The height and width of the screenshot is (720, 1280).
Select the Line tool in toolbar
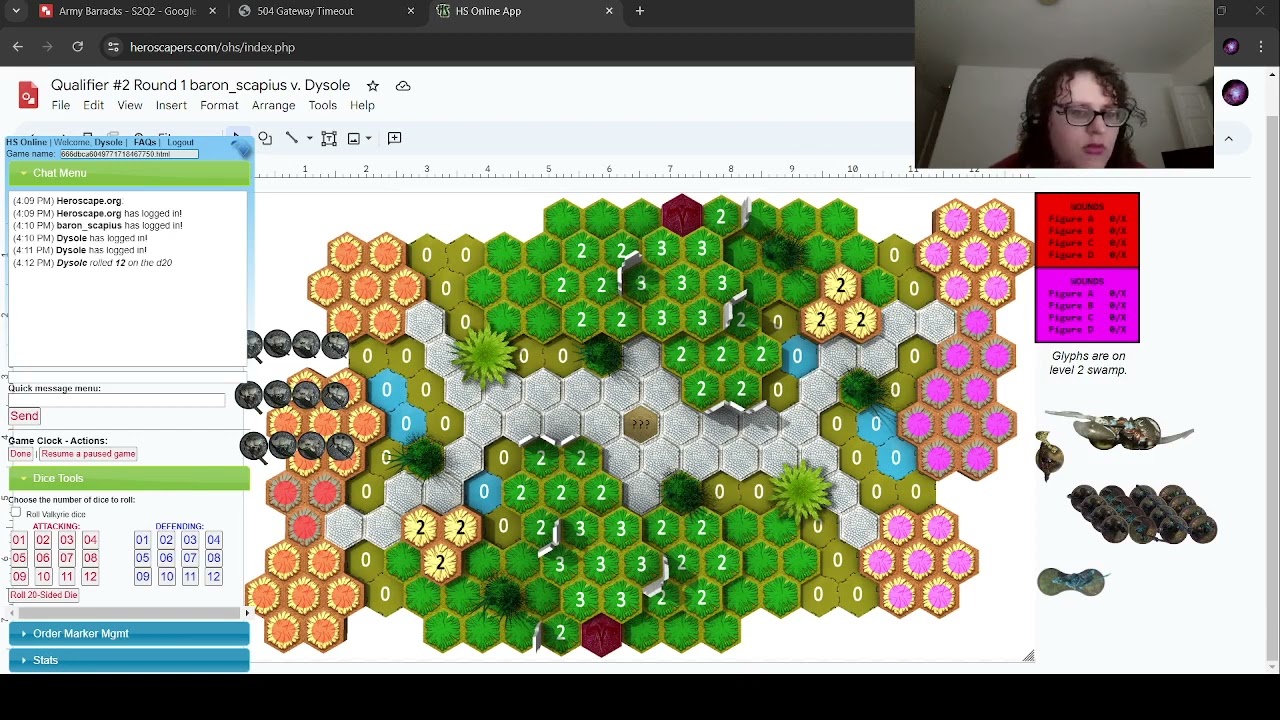pos(291,138)
